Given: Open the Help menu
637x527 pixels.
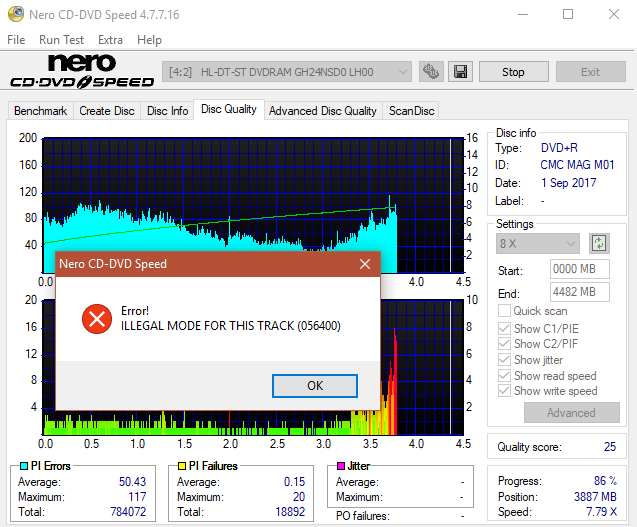Looking at the screenshot, I should point(149,40).
